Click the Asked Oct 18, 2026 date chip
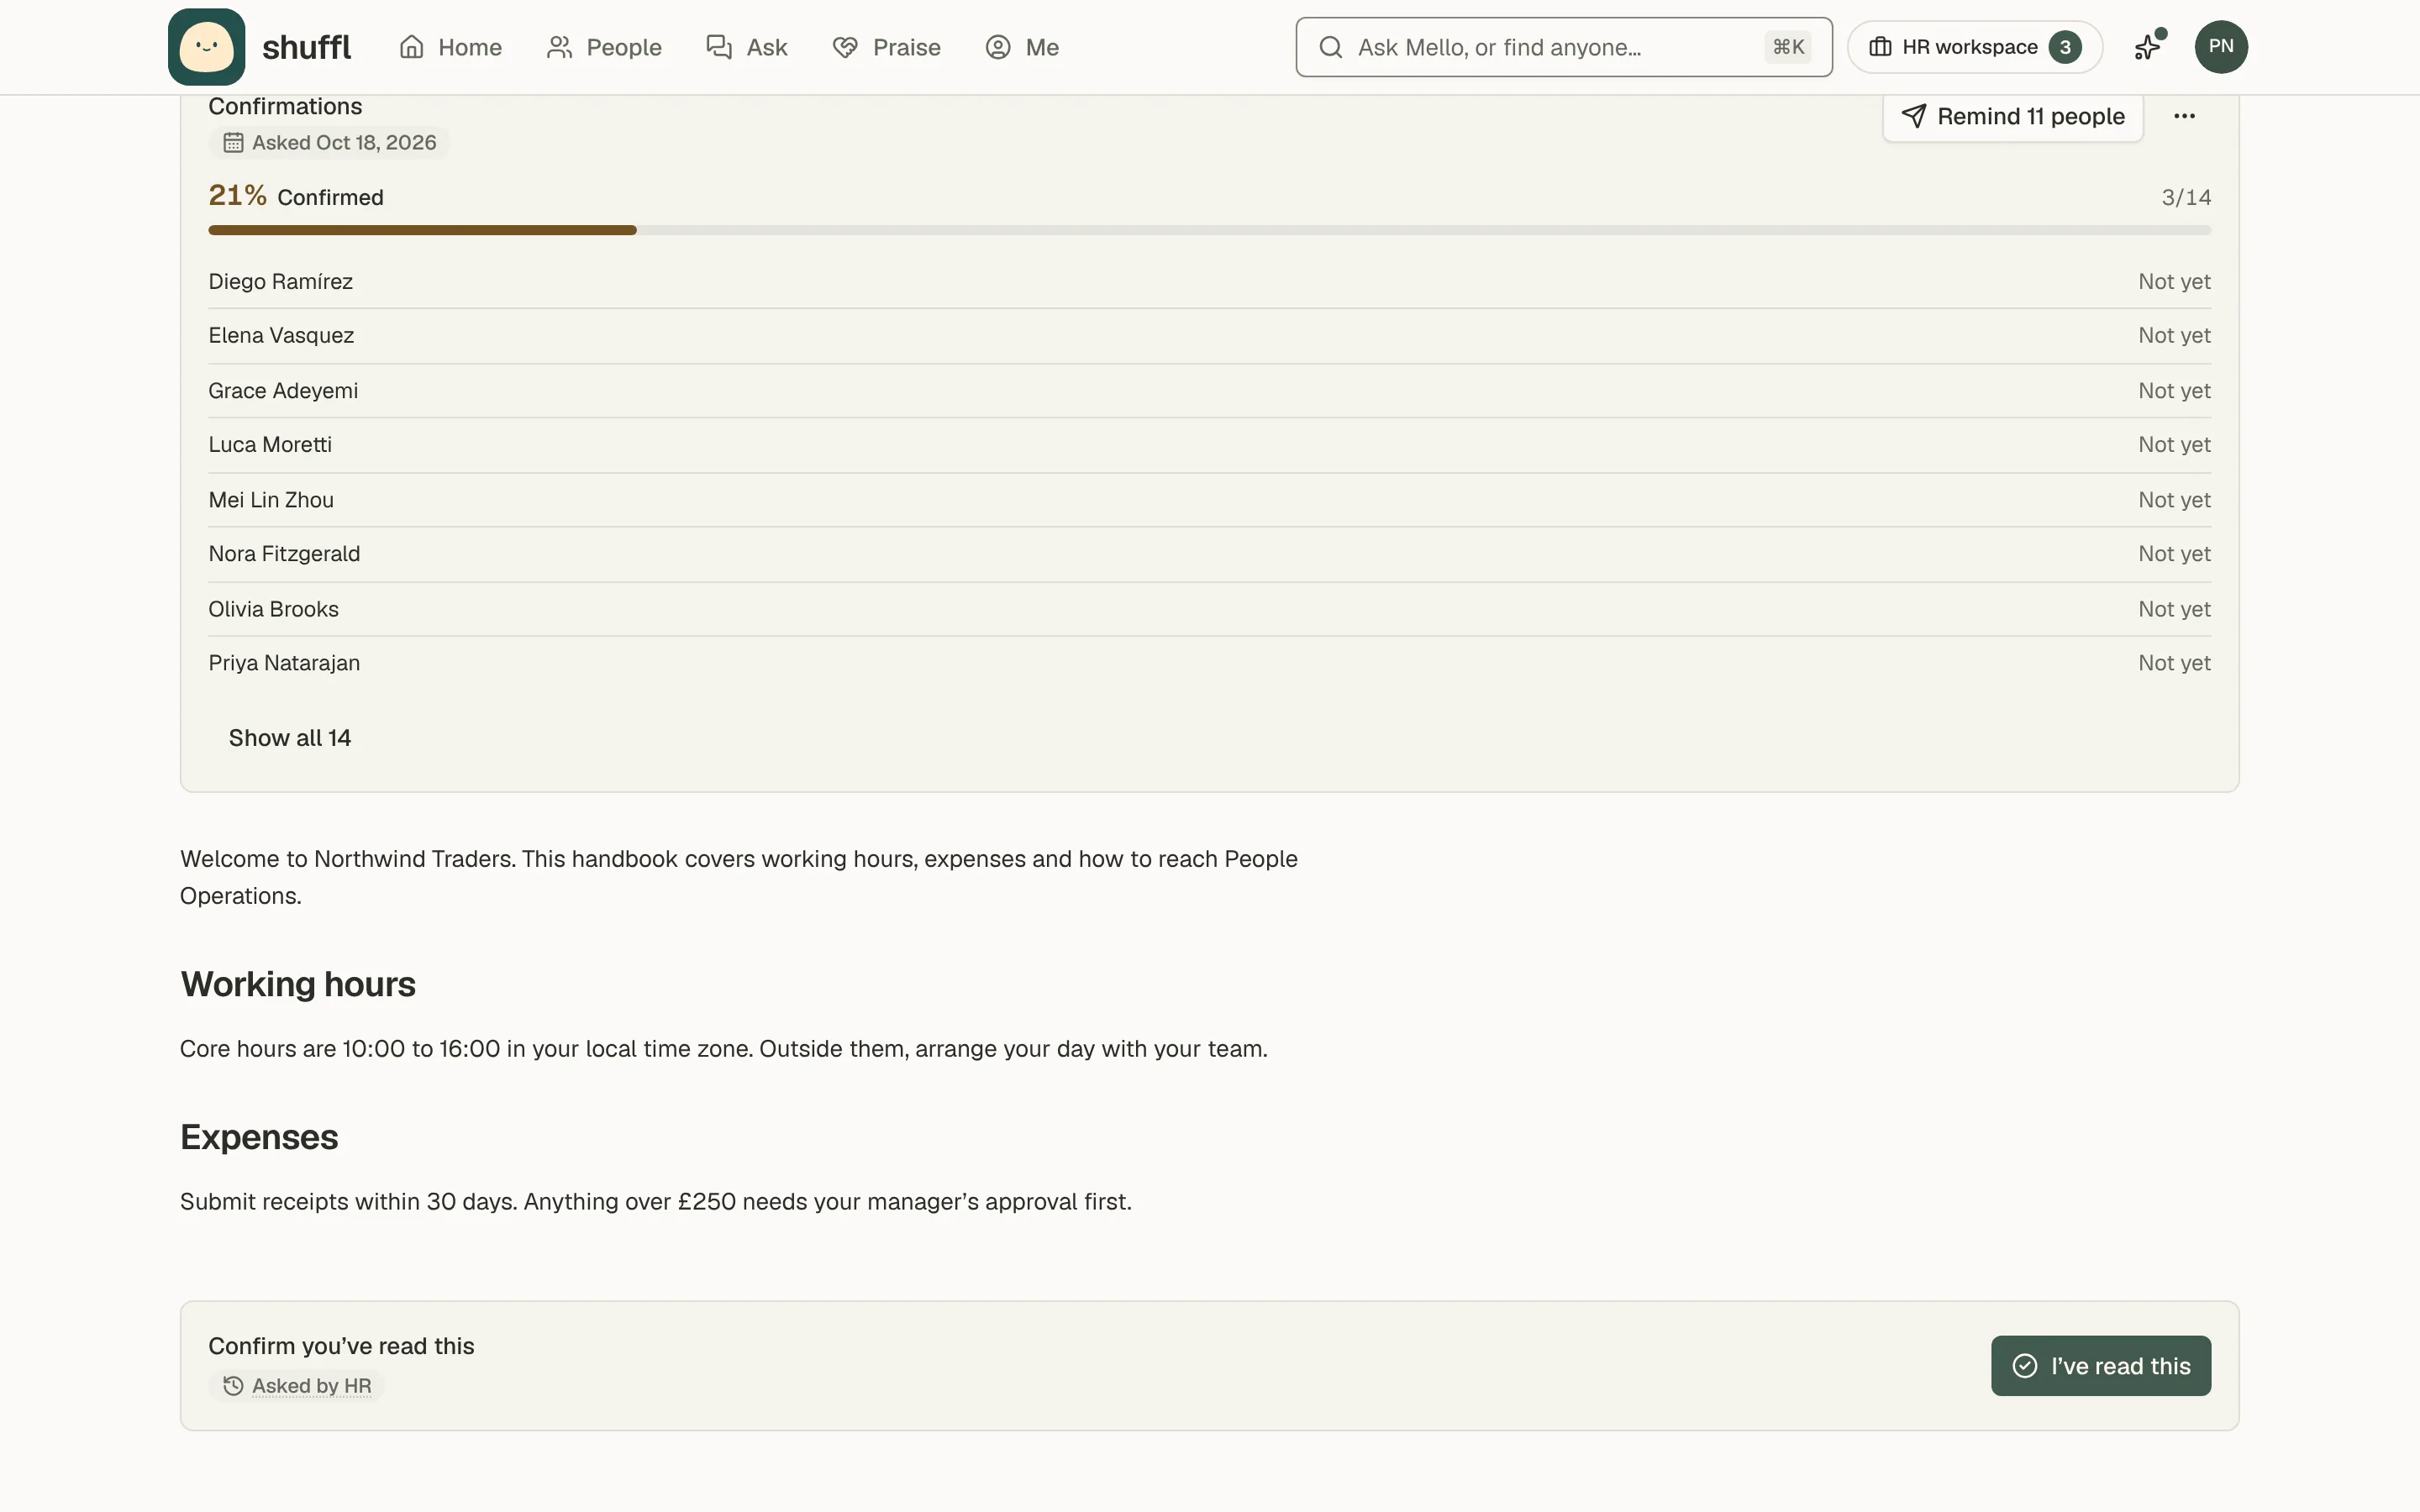The width and height of the screenshot is (2420, 1512). (329, 143)
